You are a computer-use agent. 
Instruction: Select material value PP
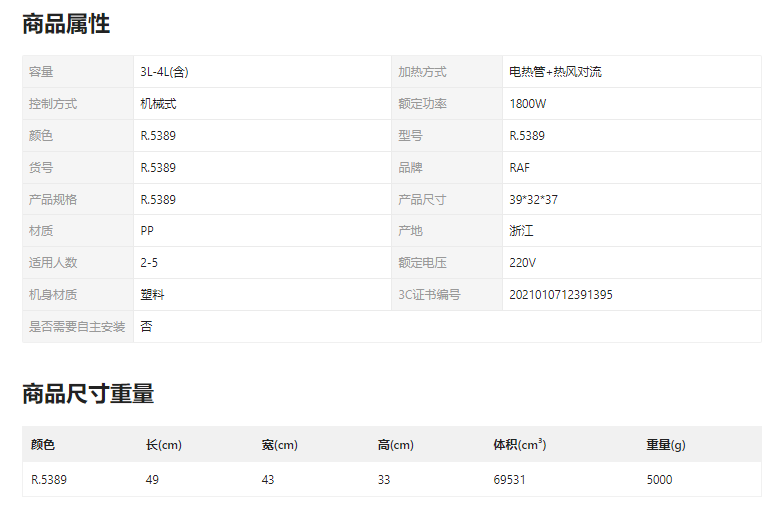click(147, 231)
